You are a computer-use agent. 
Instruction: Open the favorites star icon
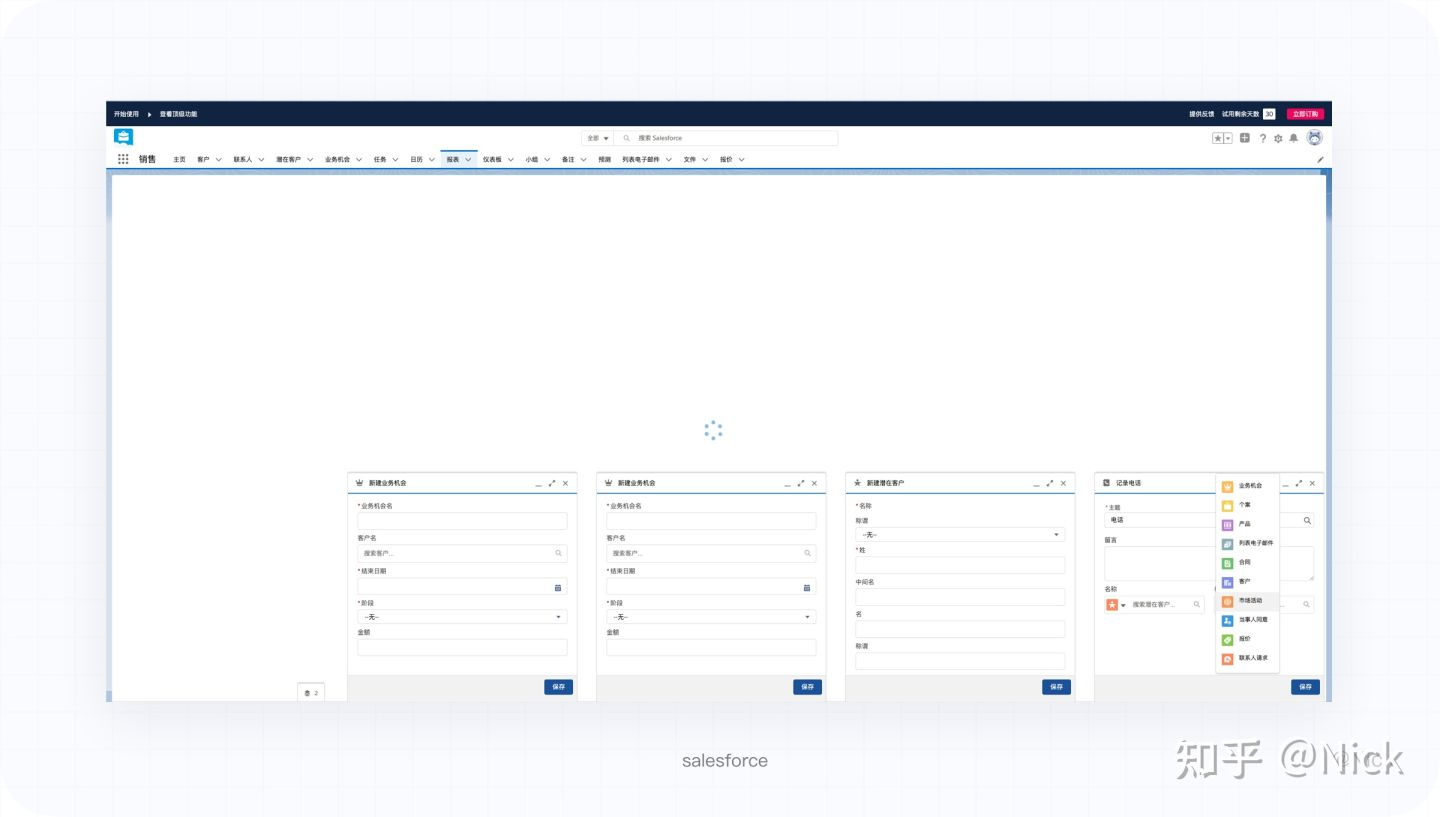tap(1218, 138)
